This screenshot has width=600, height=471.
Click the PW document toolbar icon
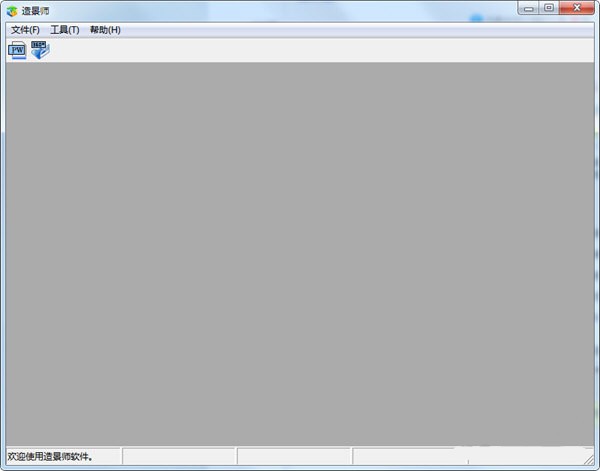click(x=17, y=50)
